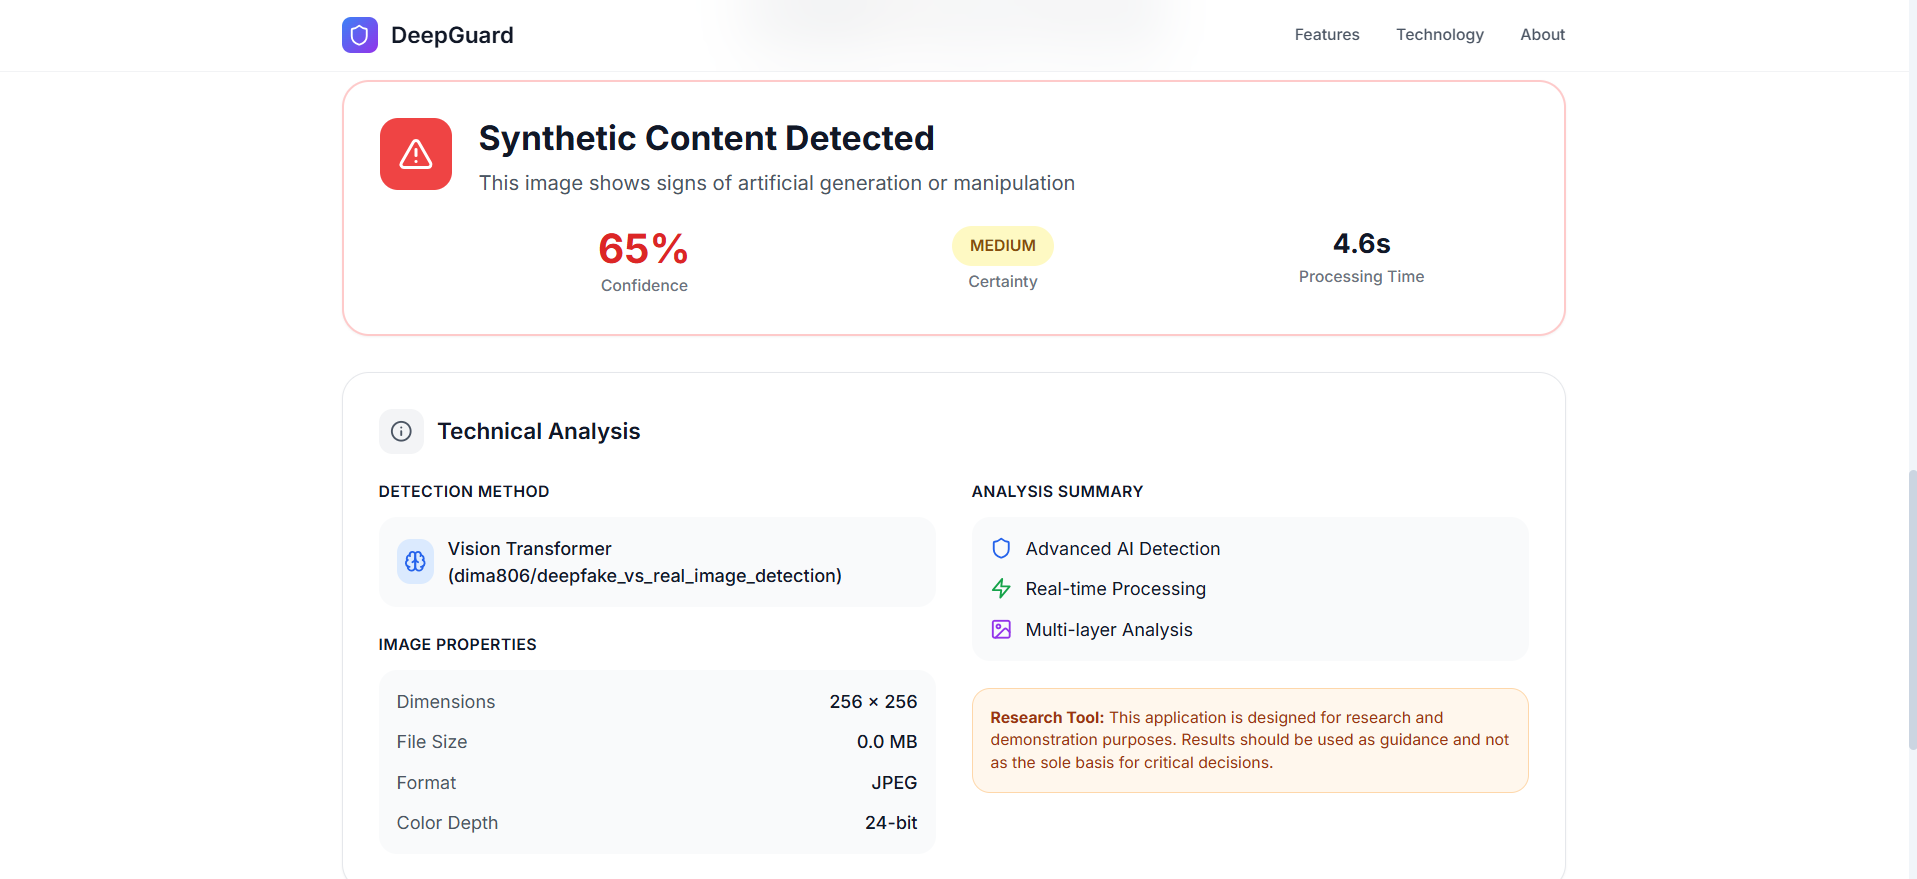Open the About page link
This screenshot has height=879, width=1917.
[x=1542, y=35]
